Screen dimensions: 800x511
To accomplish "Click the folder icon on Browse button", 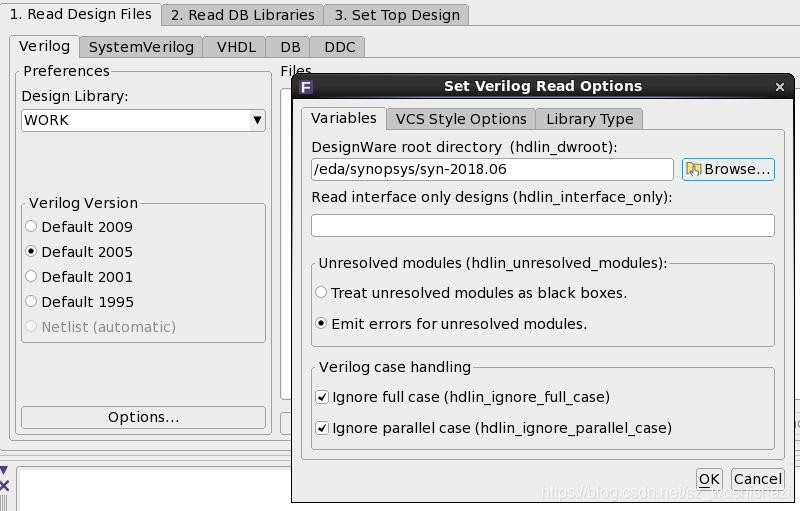I will 693,169.
